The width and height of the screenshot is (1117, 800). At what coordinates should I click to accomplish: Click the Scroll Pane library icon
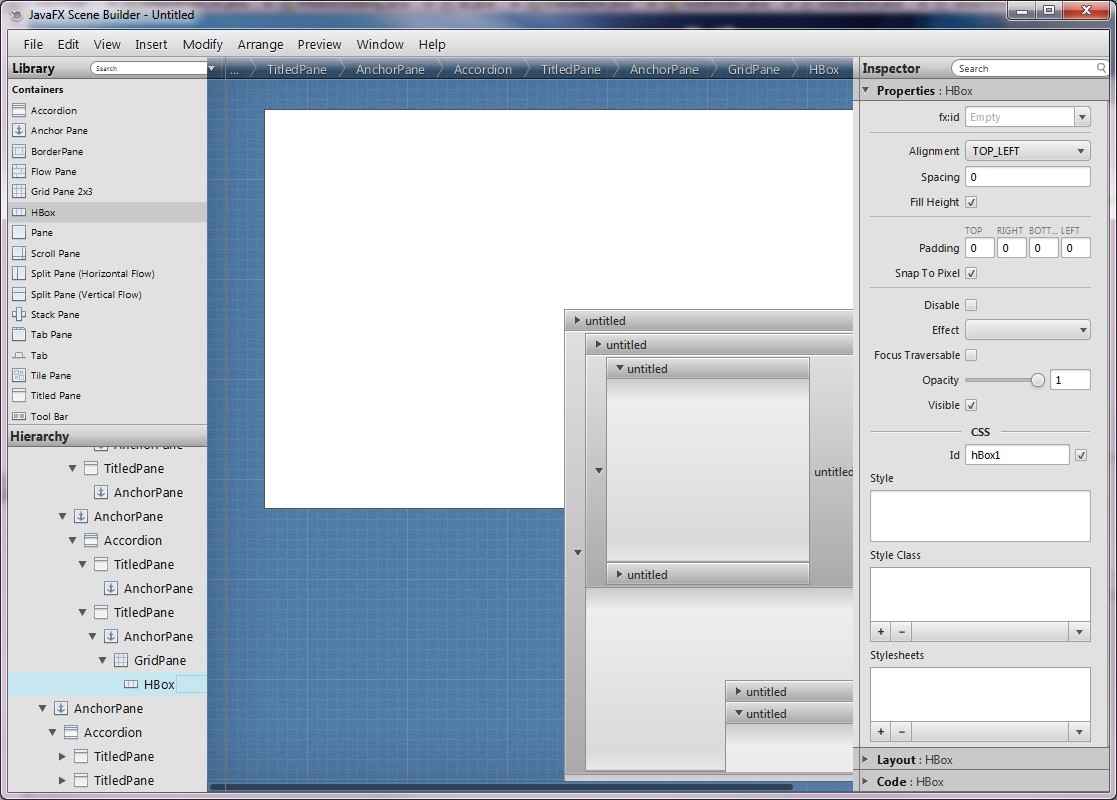click(x=19, y=254)
